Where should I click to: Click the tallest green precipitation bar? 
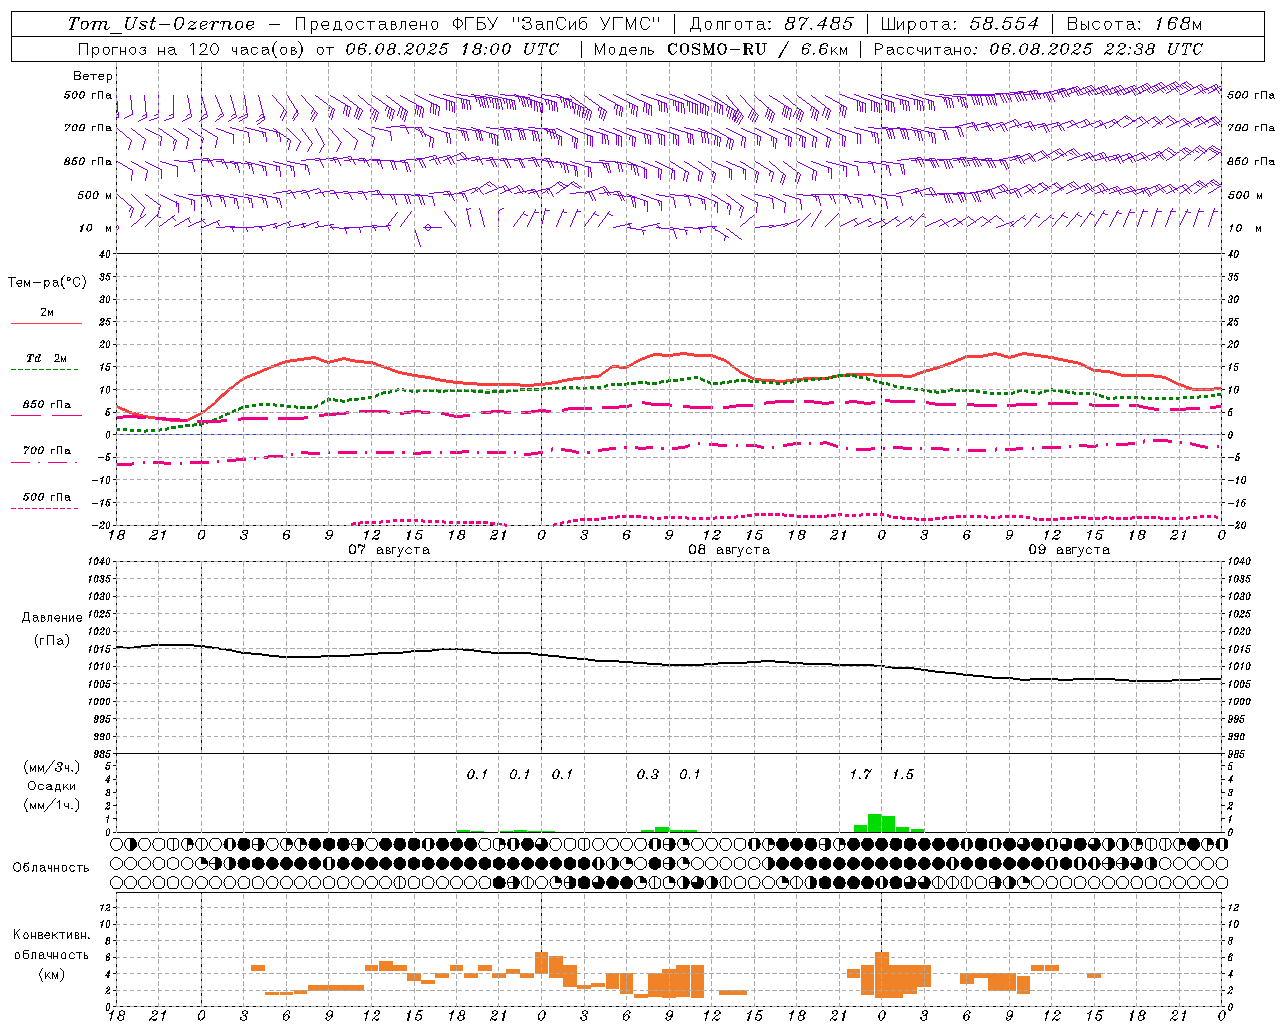tap(875, 823)
